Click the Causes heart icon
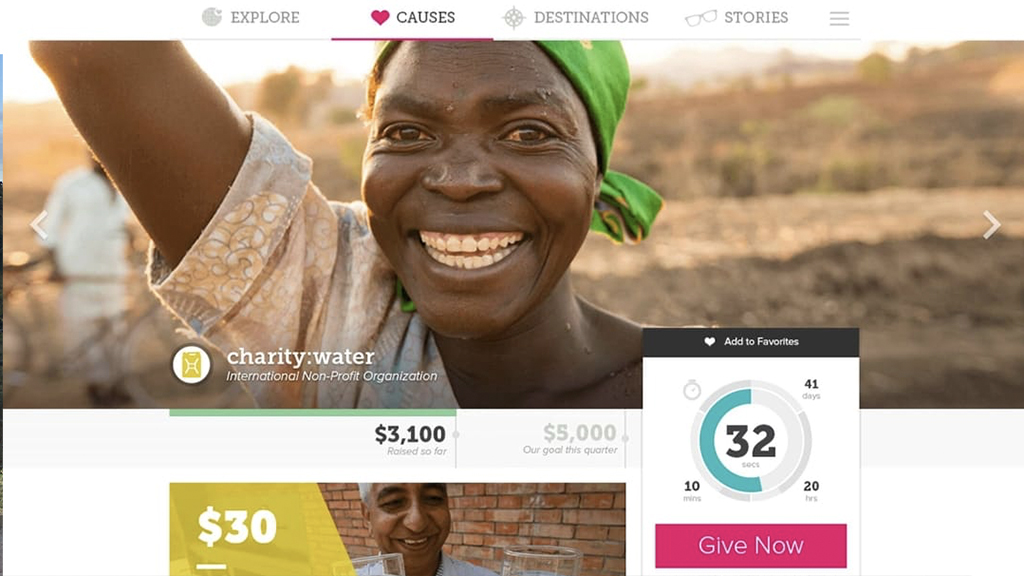Image resolution: width=1024 pixels, height=576 pixels. click(x=380, y=18)
